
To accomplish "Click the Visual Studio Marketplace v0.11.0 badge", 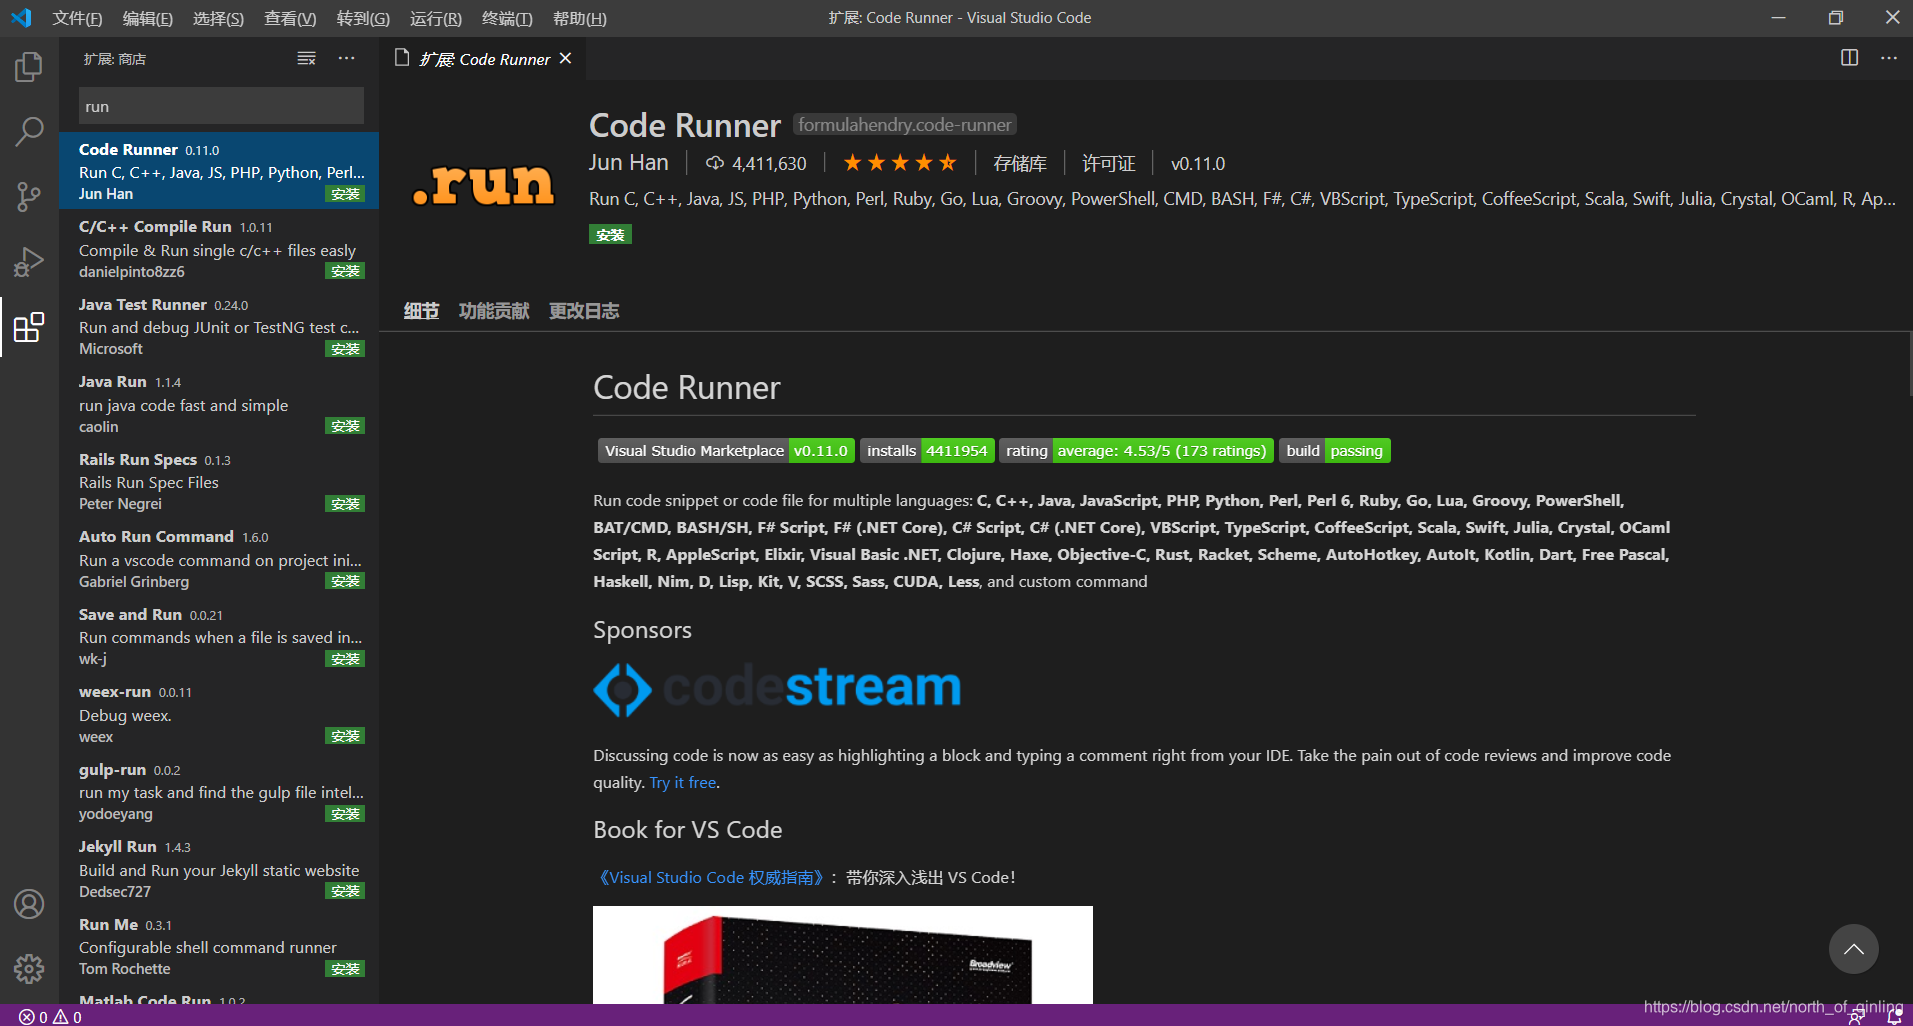I will coord(726,451).
